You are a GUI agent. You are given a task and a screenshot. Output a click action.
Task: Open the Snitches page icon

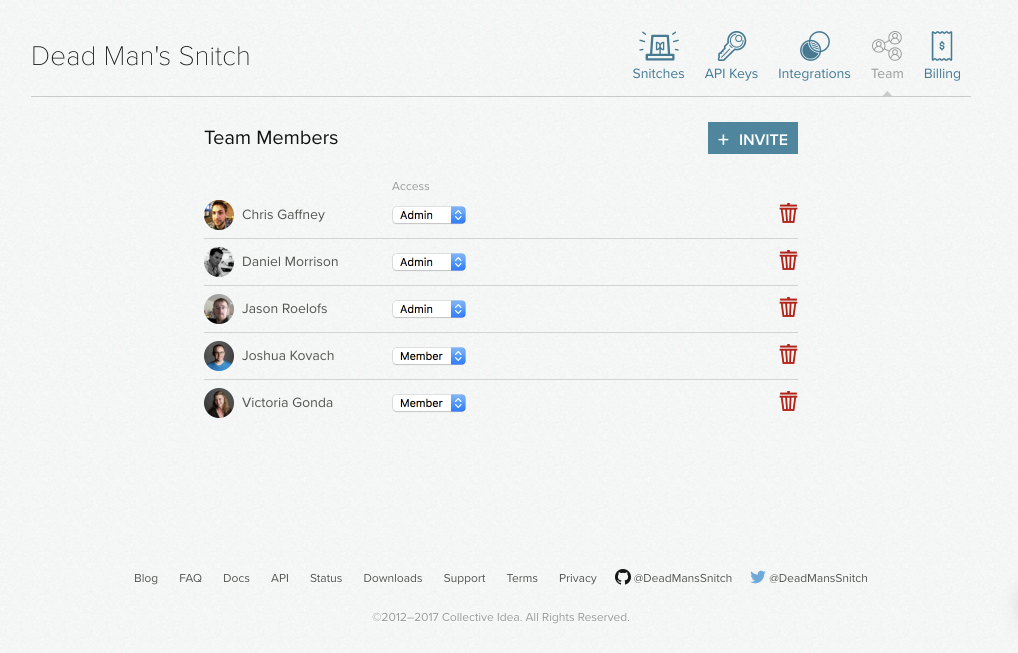point(658,46)
